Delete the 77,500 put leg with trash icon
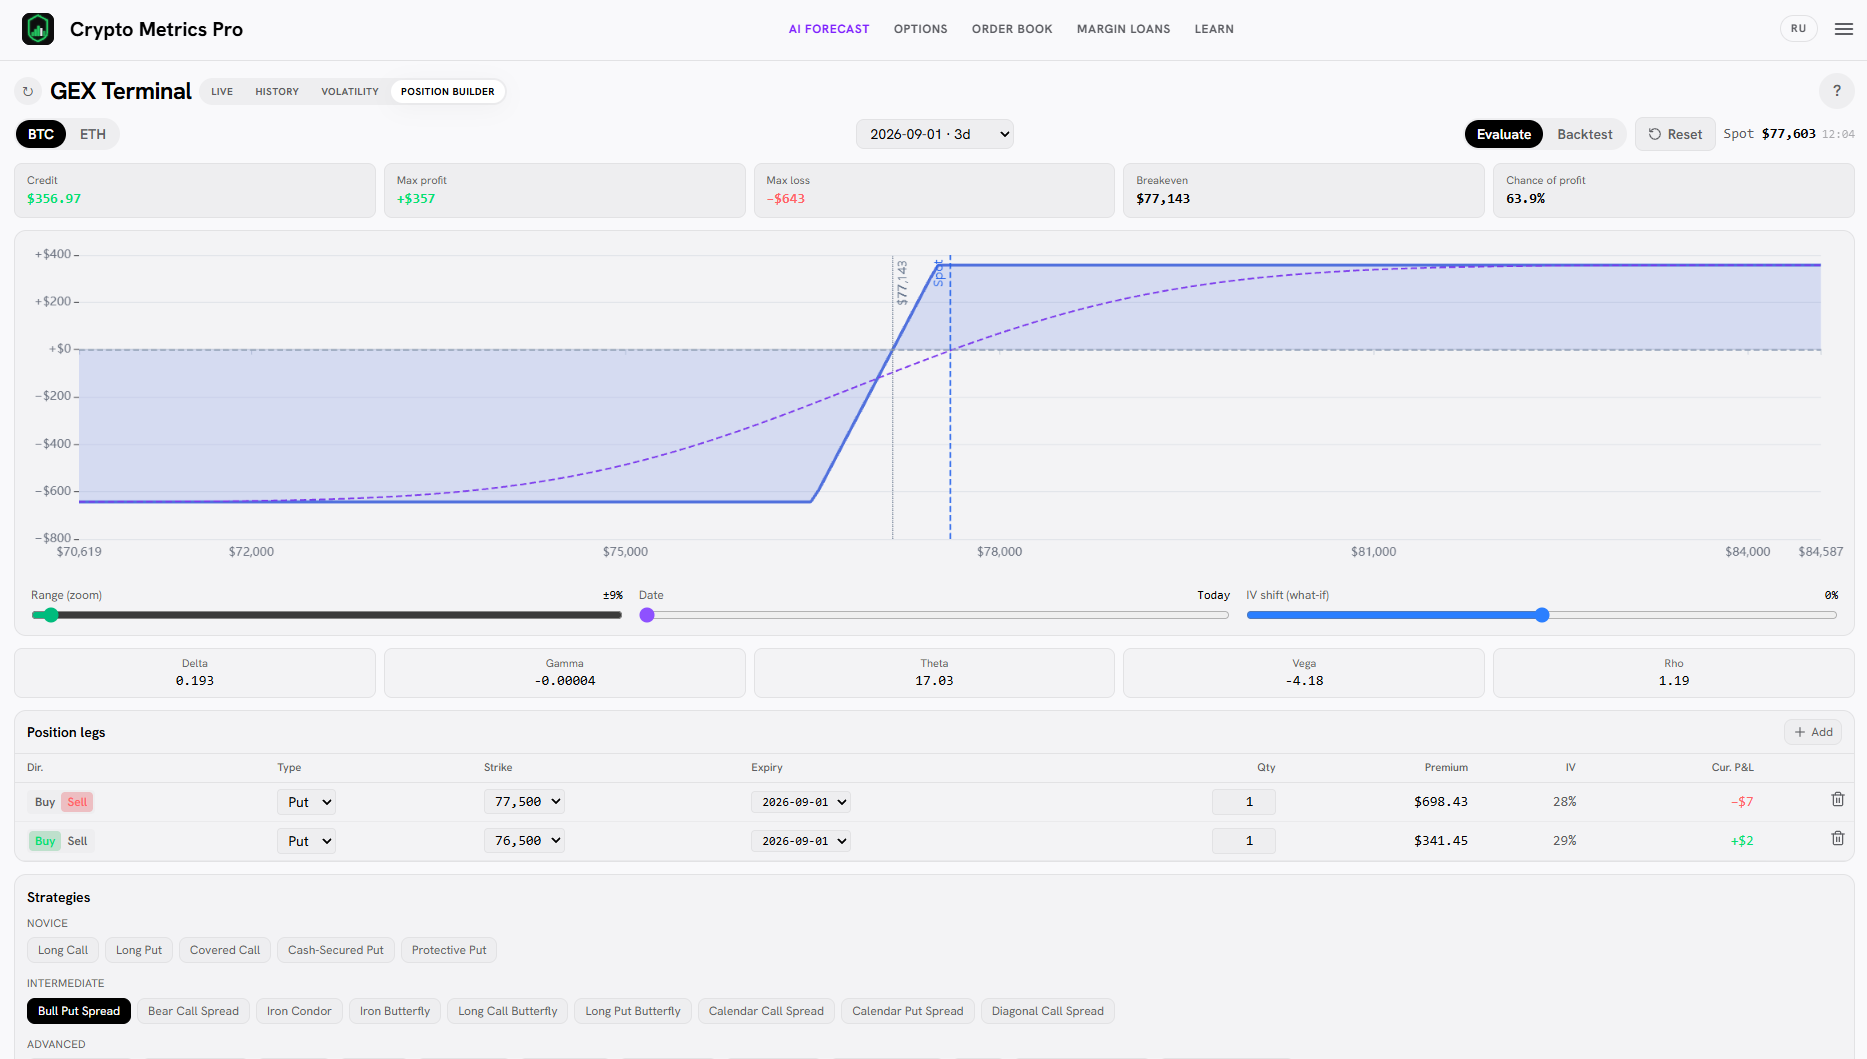1867x1059 pixels. [x=1837, y=800]
